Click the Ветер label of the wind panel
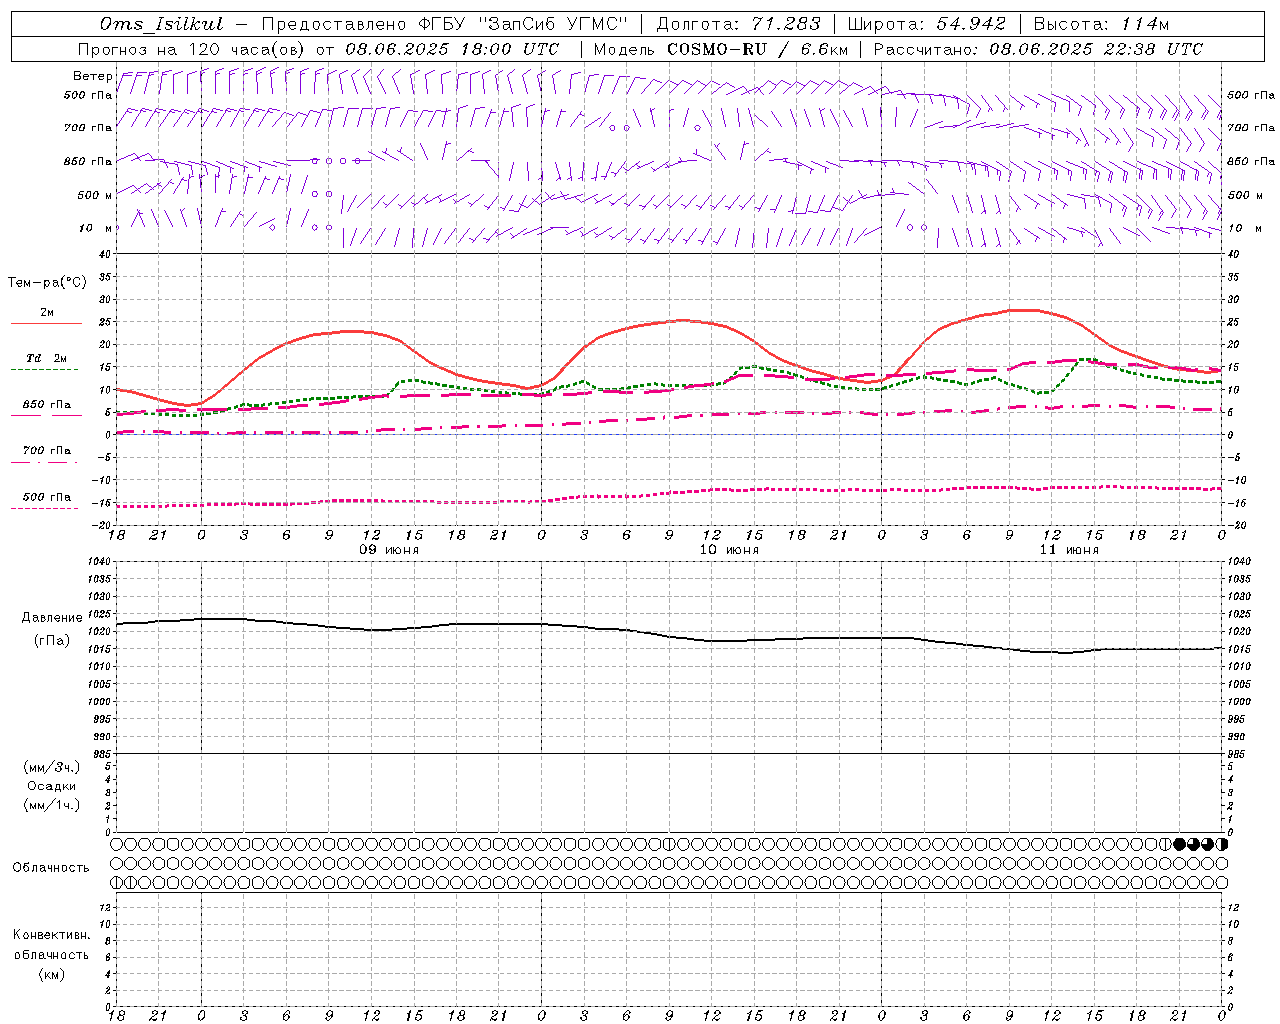The width and height of the screenshot is (1280, 1024). coord(92,76)
